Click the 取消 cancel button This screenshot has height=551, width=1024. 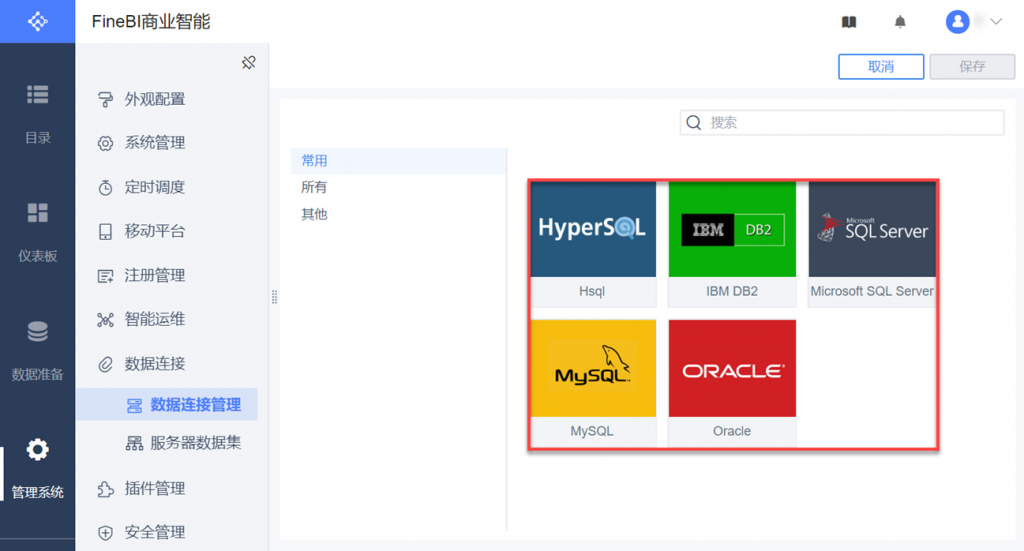click(x=881, y=66)
